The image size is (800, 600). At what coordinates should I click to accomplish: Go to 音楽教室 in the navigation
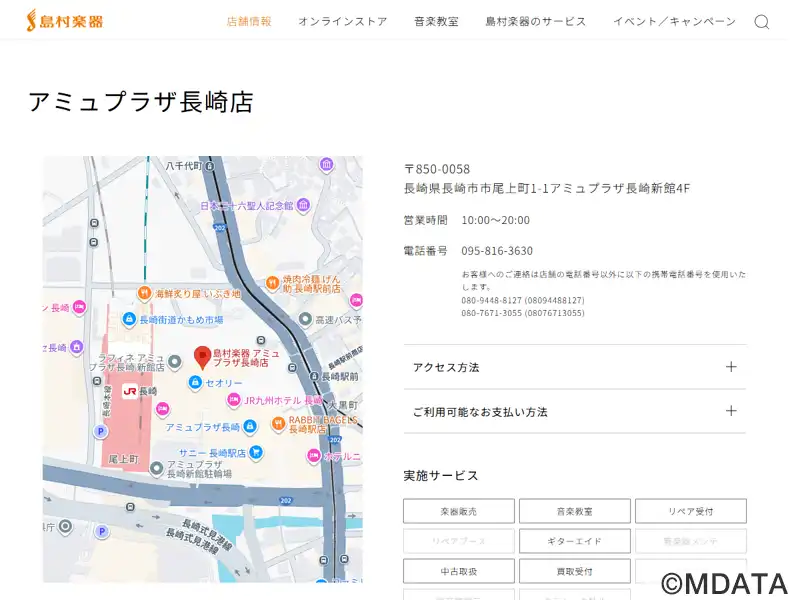point(436,21)
